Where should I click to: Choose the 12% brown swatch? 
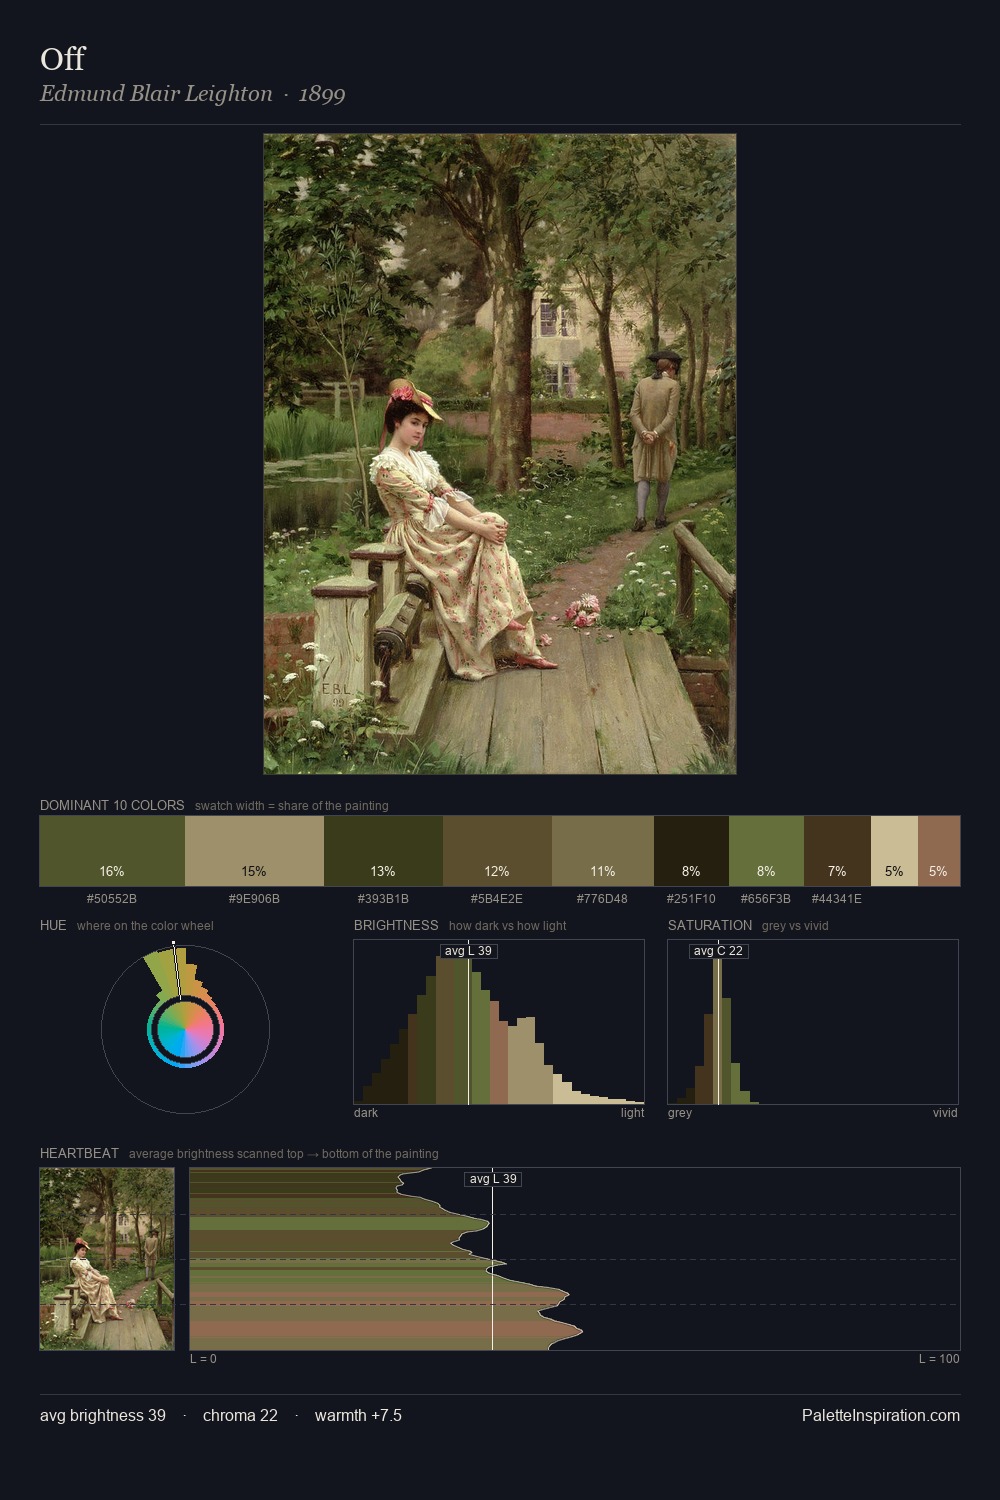pos(497,851)
